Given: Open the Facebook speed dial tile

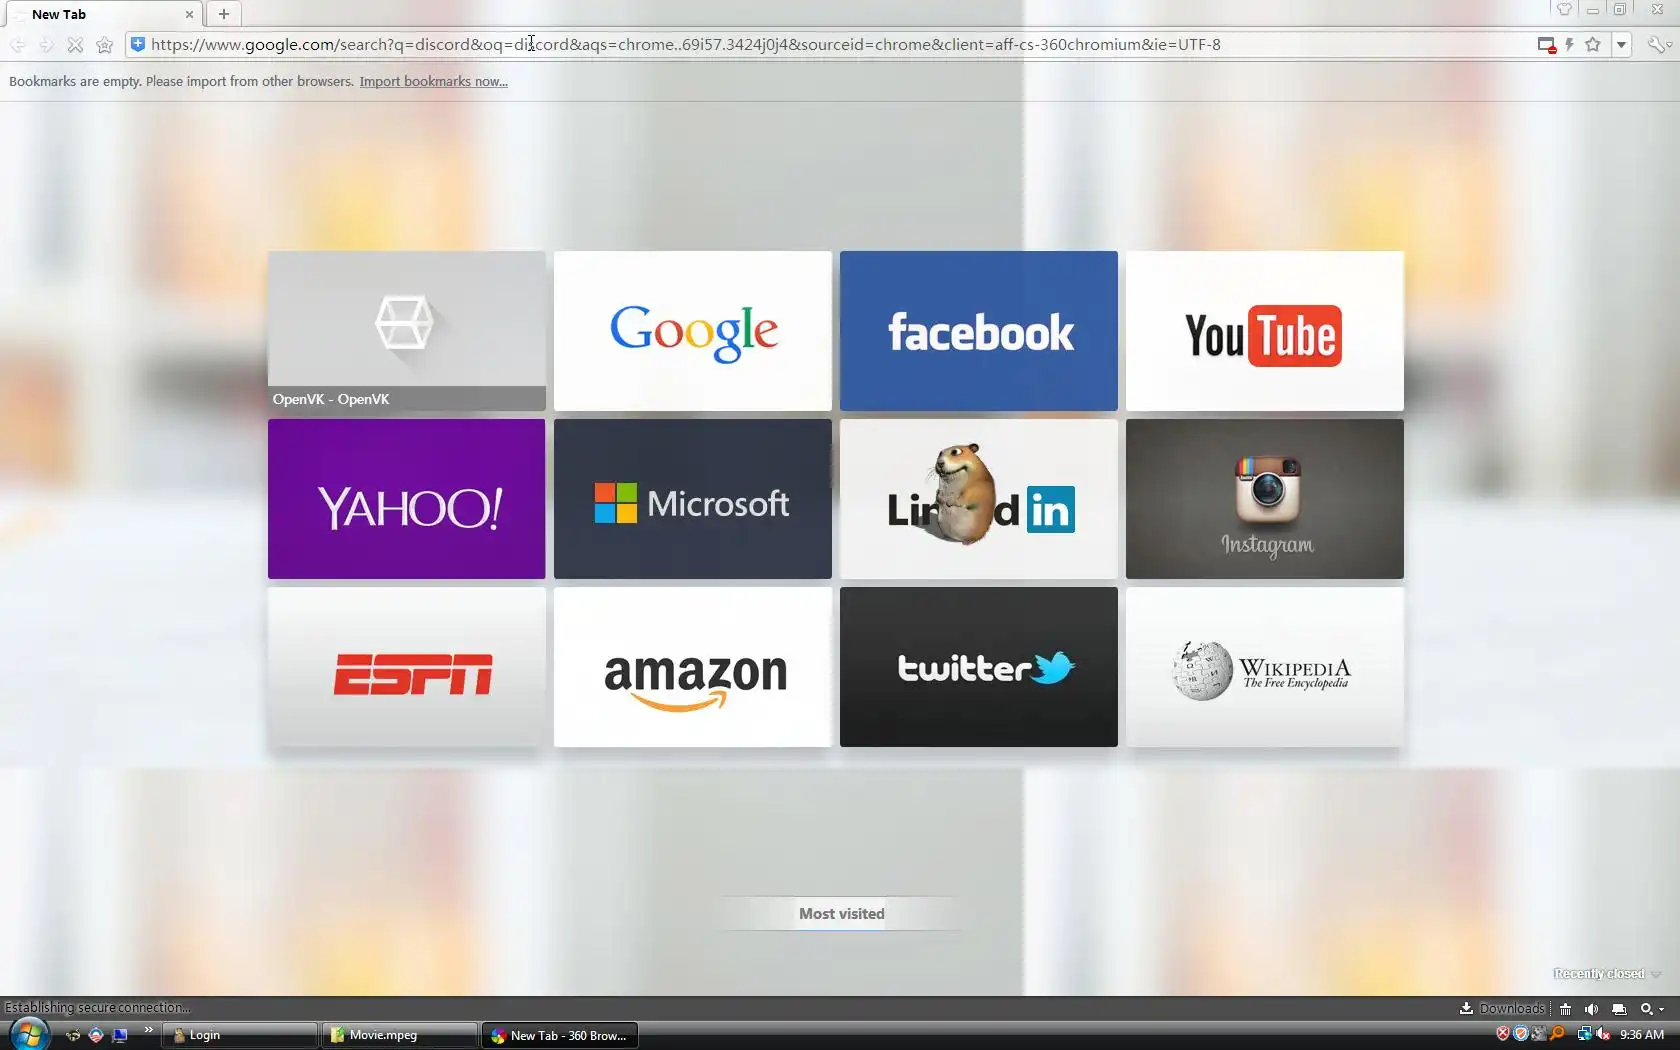Looking at the screenshot, I should click(979, 331).
